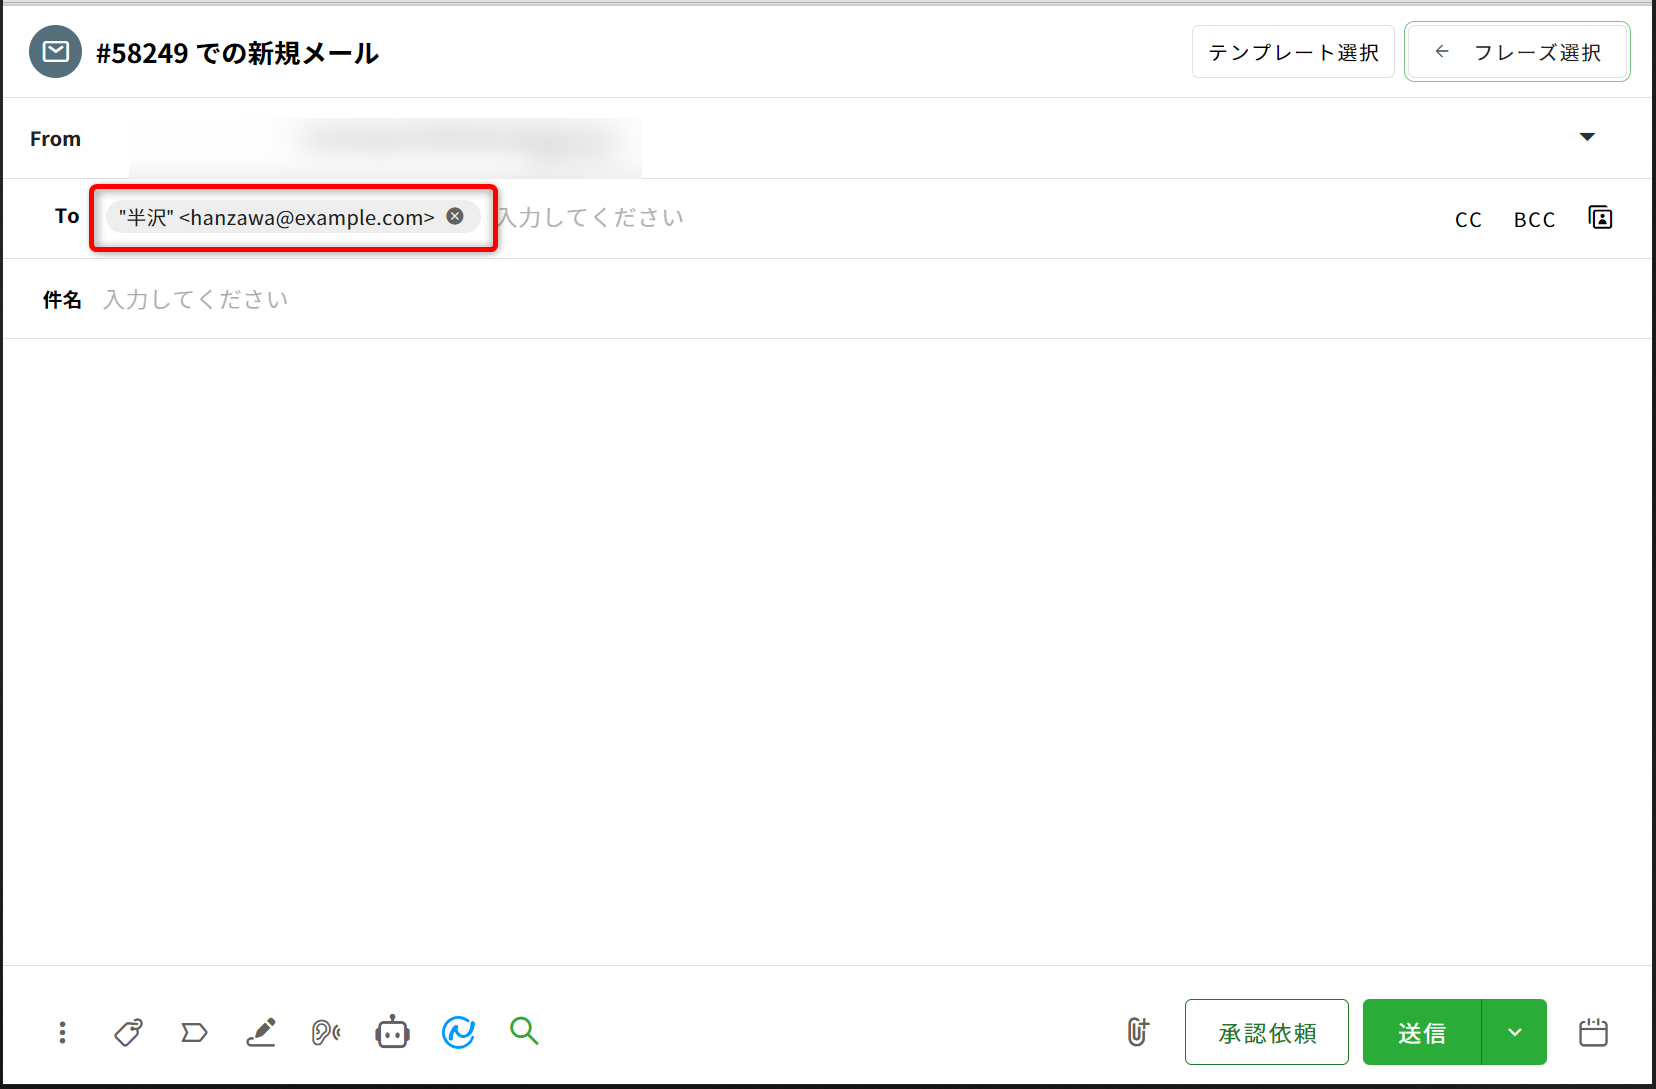The image size is (1656, 1089).
Task: Click the 承認依頼 approval request button
Action: (1266, 1032)
